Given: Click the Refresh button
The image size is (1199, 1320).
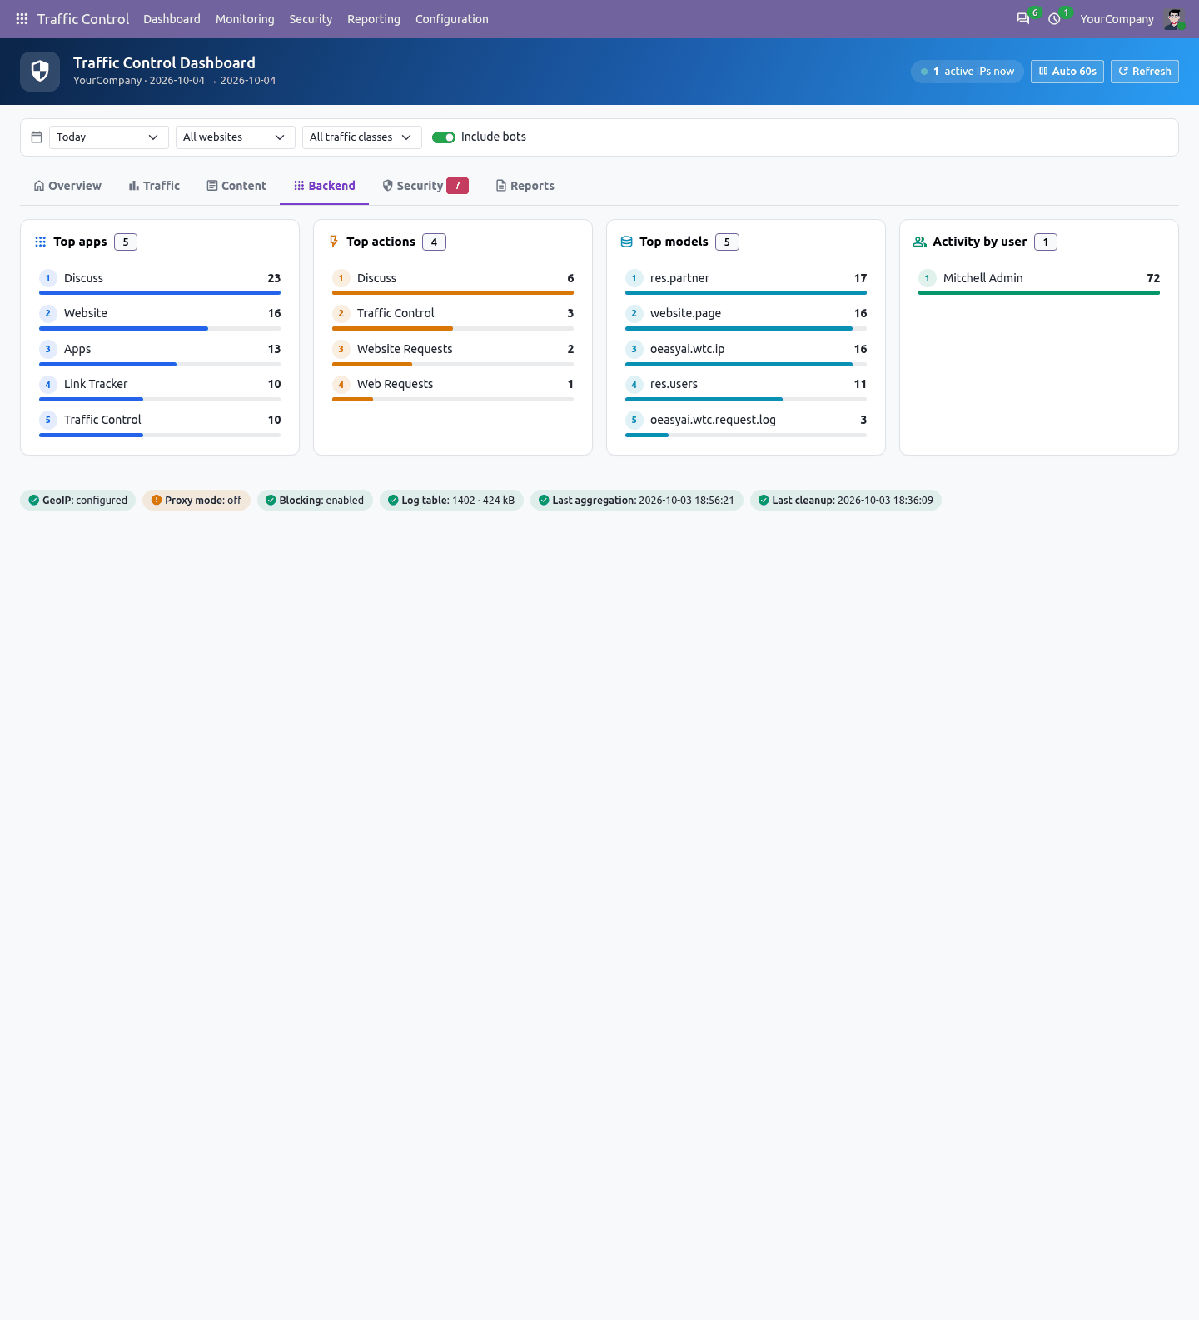Looking at the screenshot, I should [1145, 71].
